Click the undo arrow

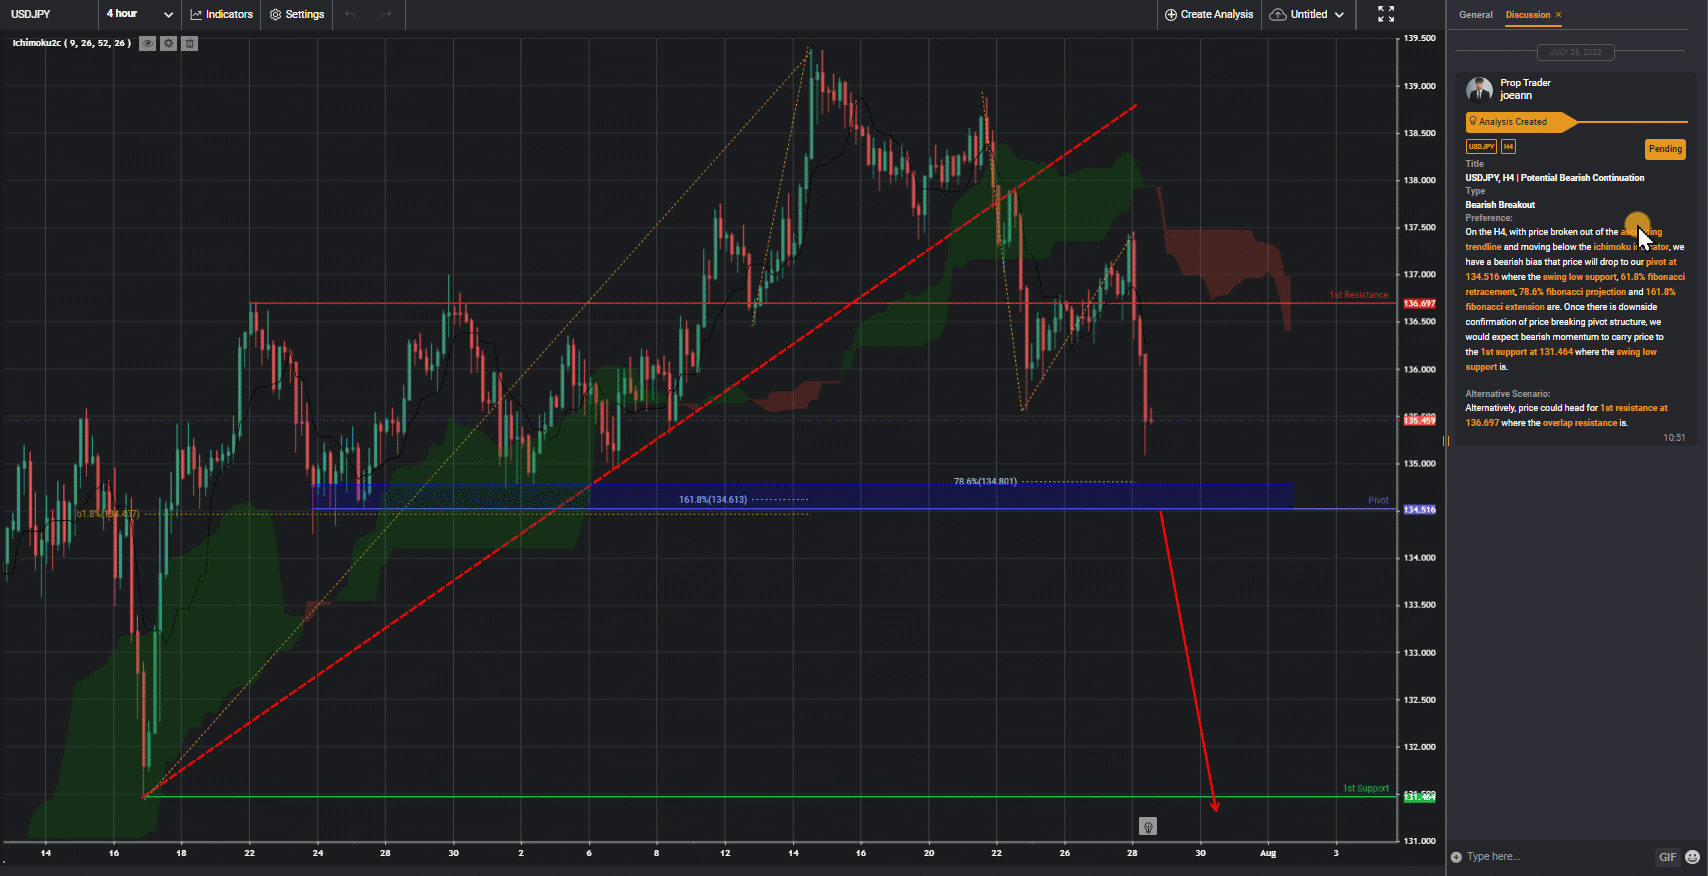[350, 14]
